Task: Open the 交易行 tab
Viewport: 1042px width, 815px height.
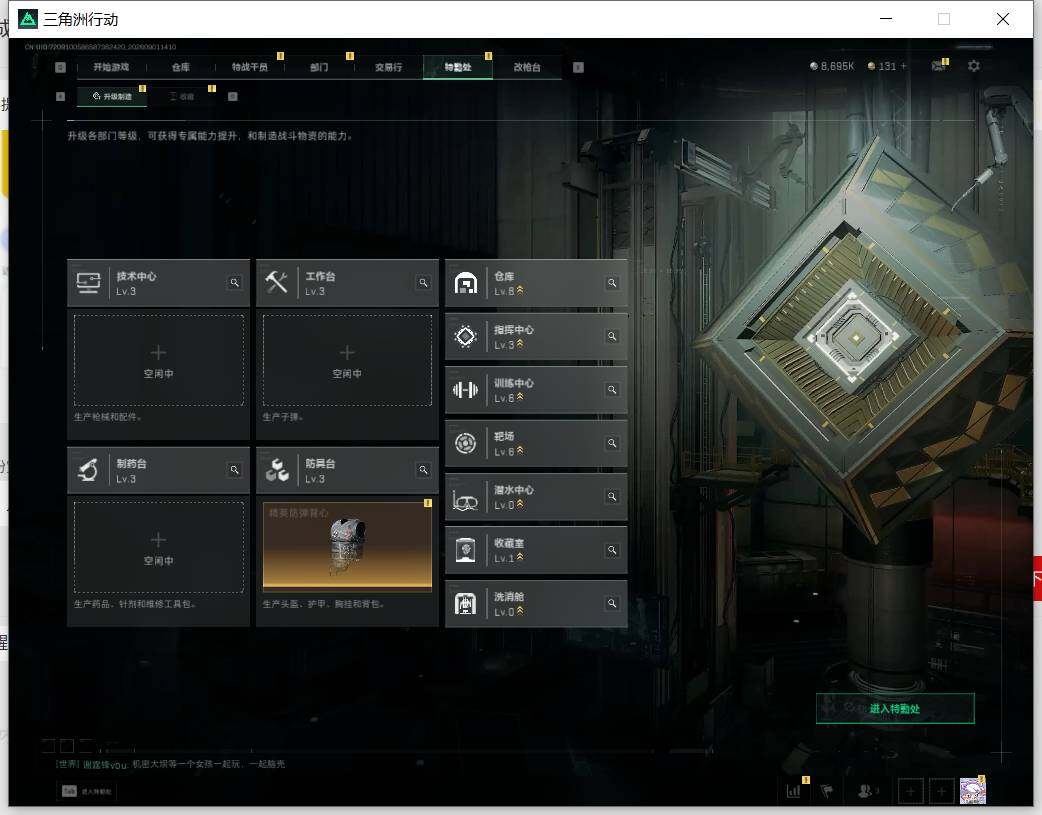Action: point(388,67)
